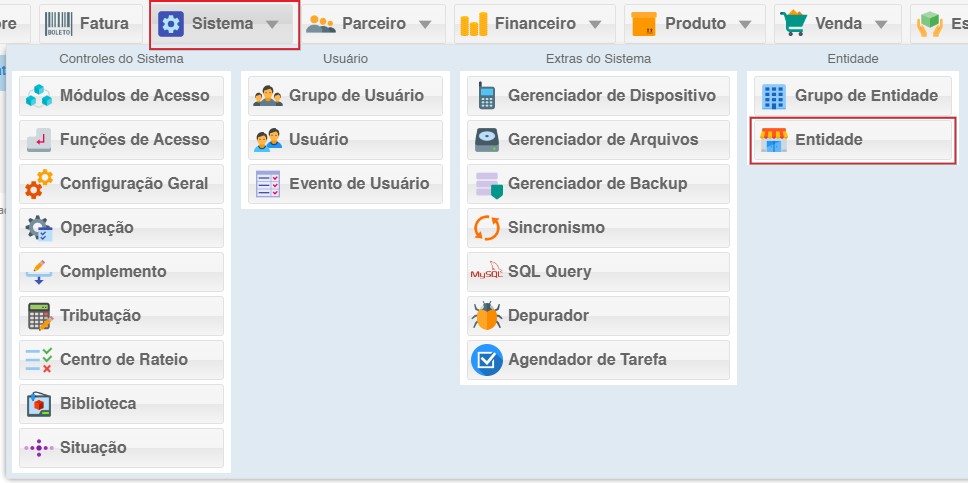968x483 pixels.
Task: Click the Módulos de Acesso cubes icon
Action: [39, 96]
